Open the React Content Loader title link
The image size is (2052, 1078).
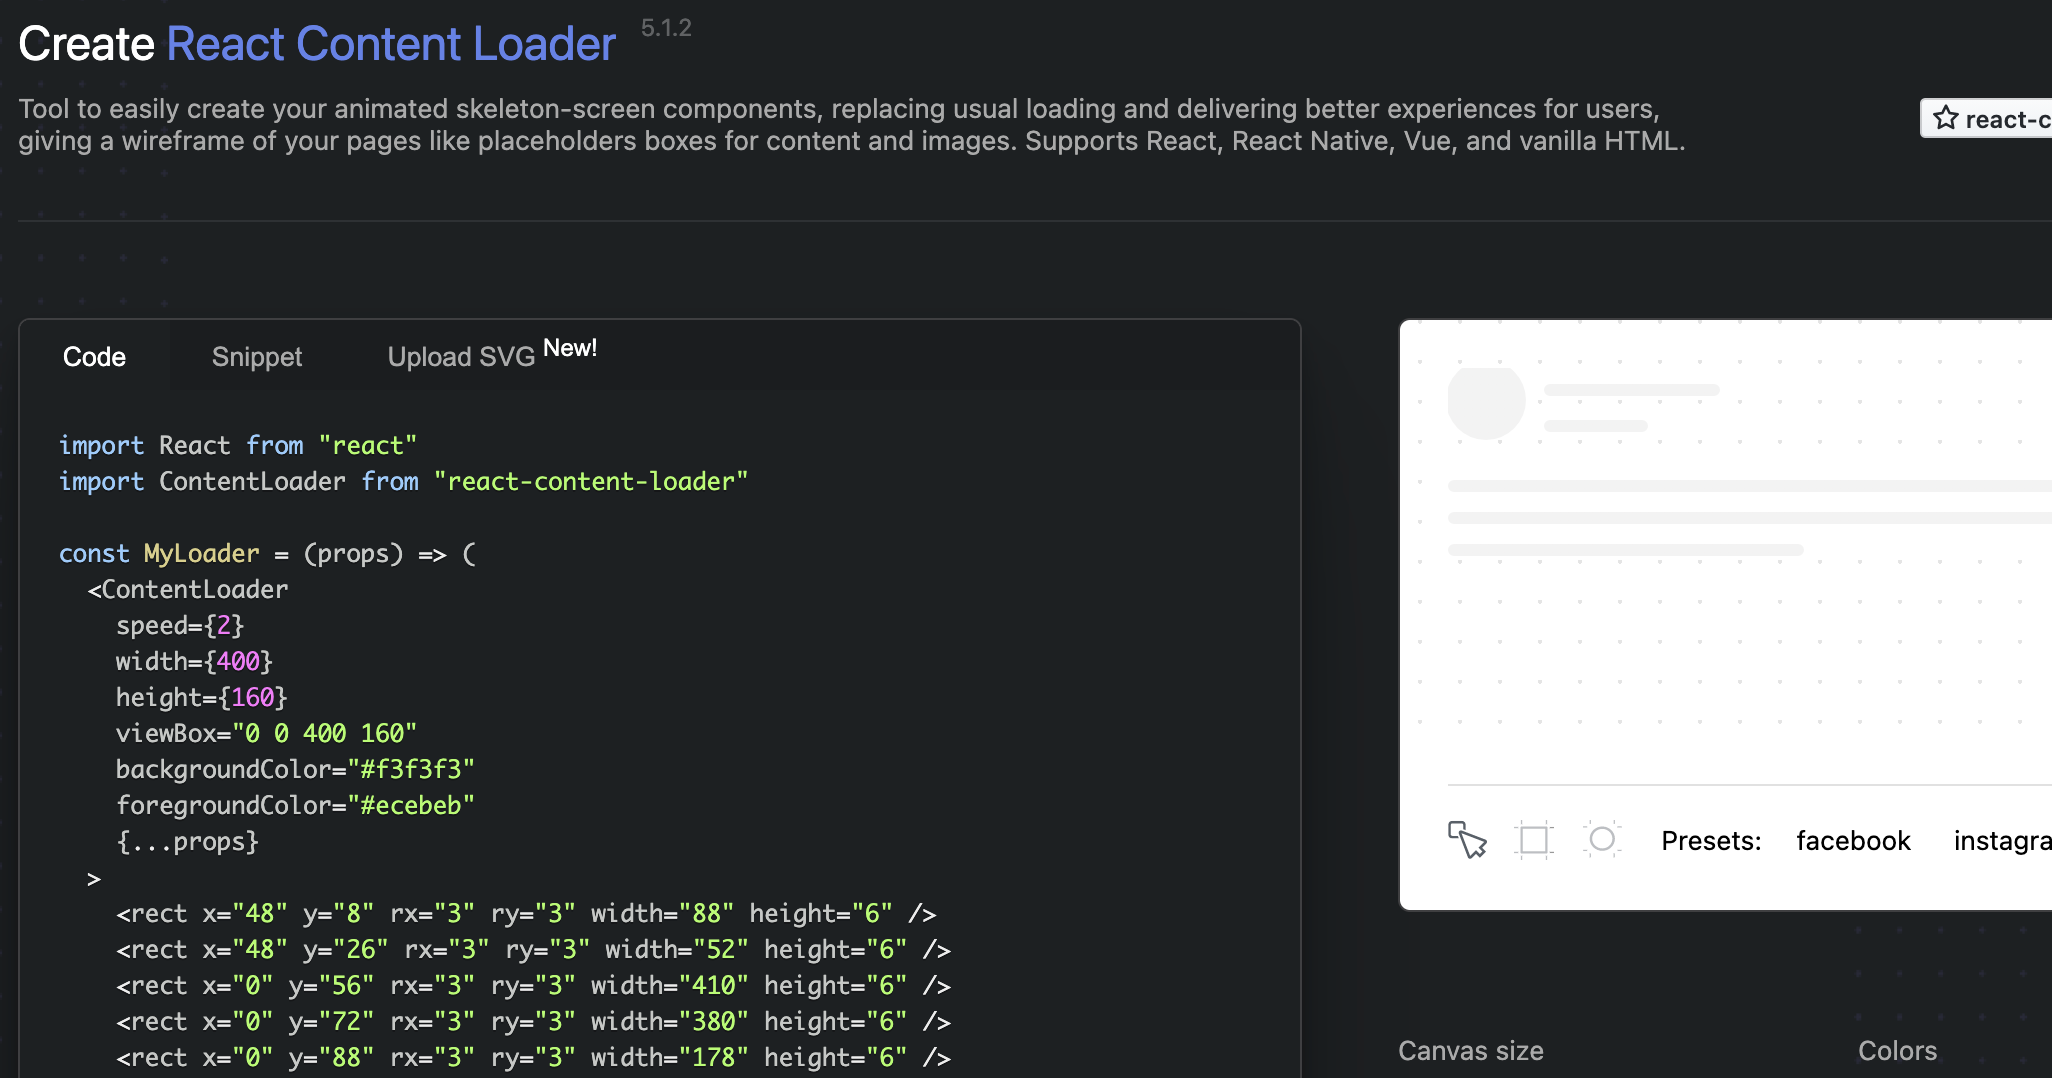391,44
